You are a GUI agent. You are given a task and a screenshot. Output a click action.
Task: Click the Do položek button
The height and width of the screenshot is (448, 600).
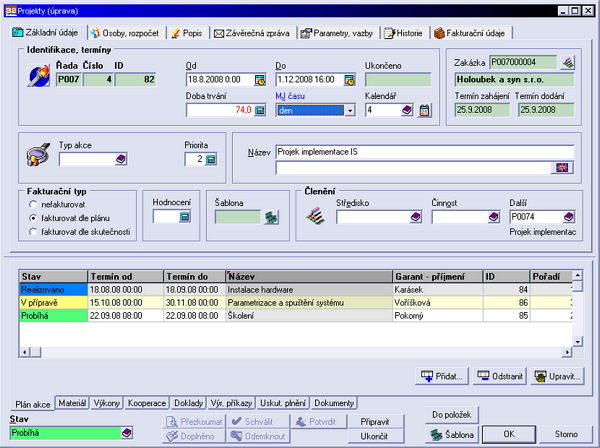click(452, 415)
